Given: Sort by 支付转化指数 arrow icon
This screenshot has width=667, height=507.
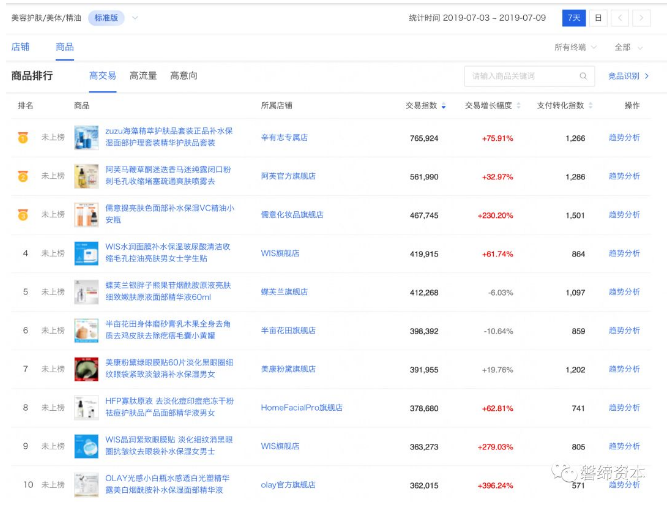Looking at the screenshot, I should (x=590, y=106).
